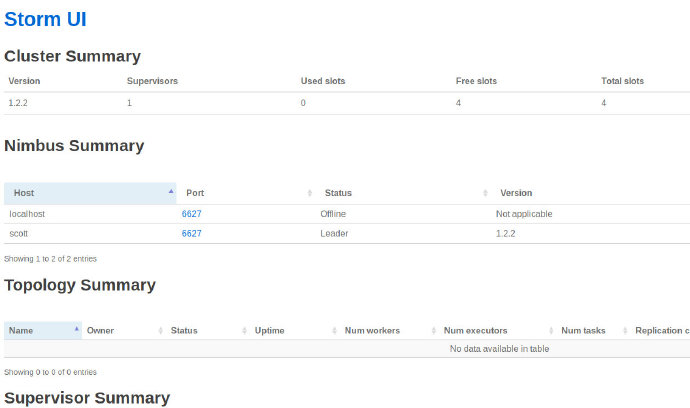Open port 6627 link for localhost

pyautogui.click(x=191, y=214)
